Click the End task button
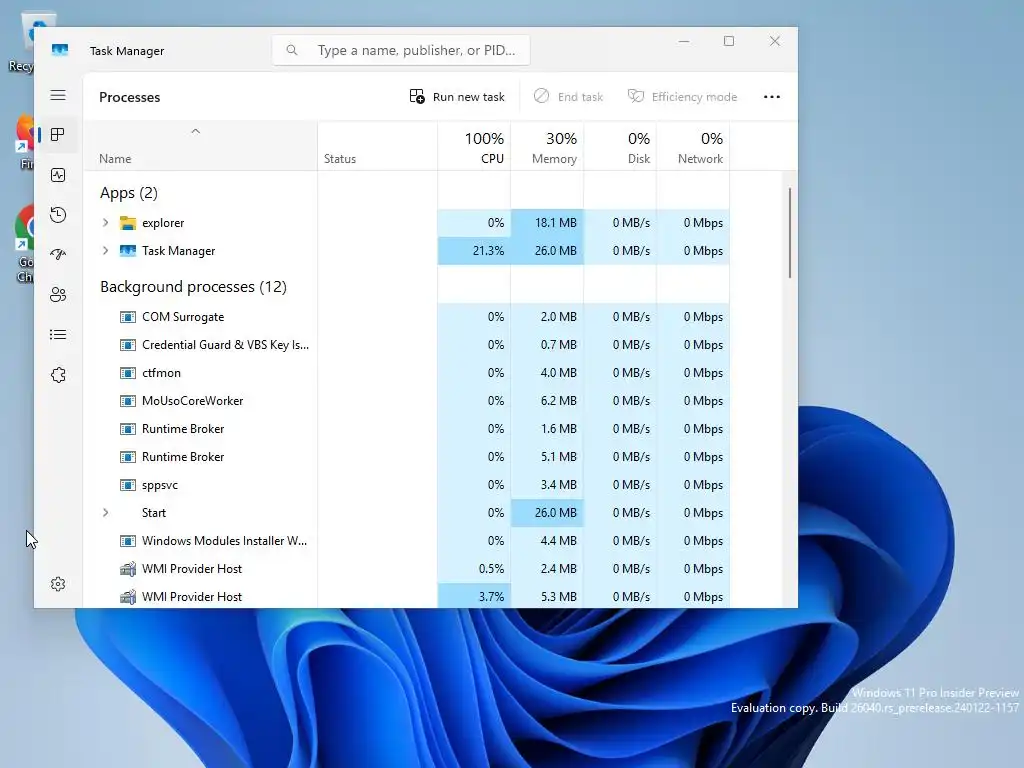Viewport: 1024px width, 768px height. [568, 97]
